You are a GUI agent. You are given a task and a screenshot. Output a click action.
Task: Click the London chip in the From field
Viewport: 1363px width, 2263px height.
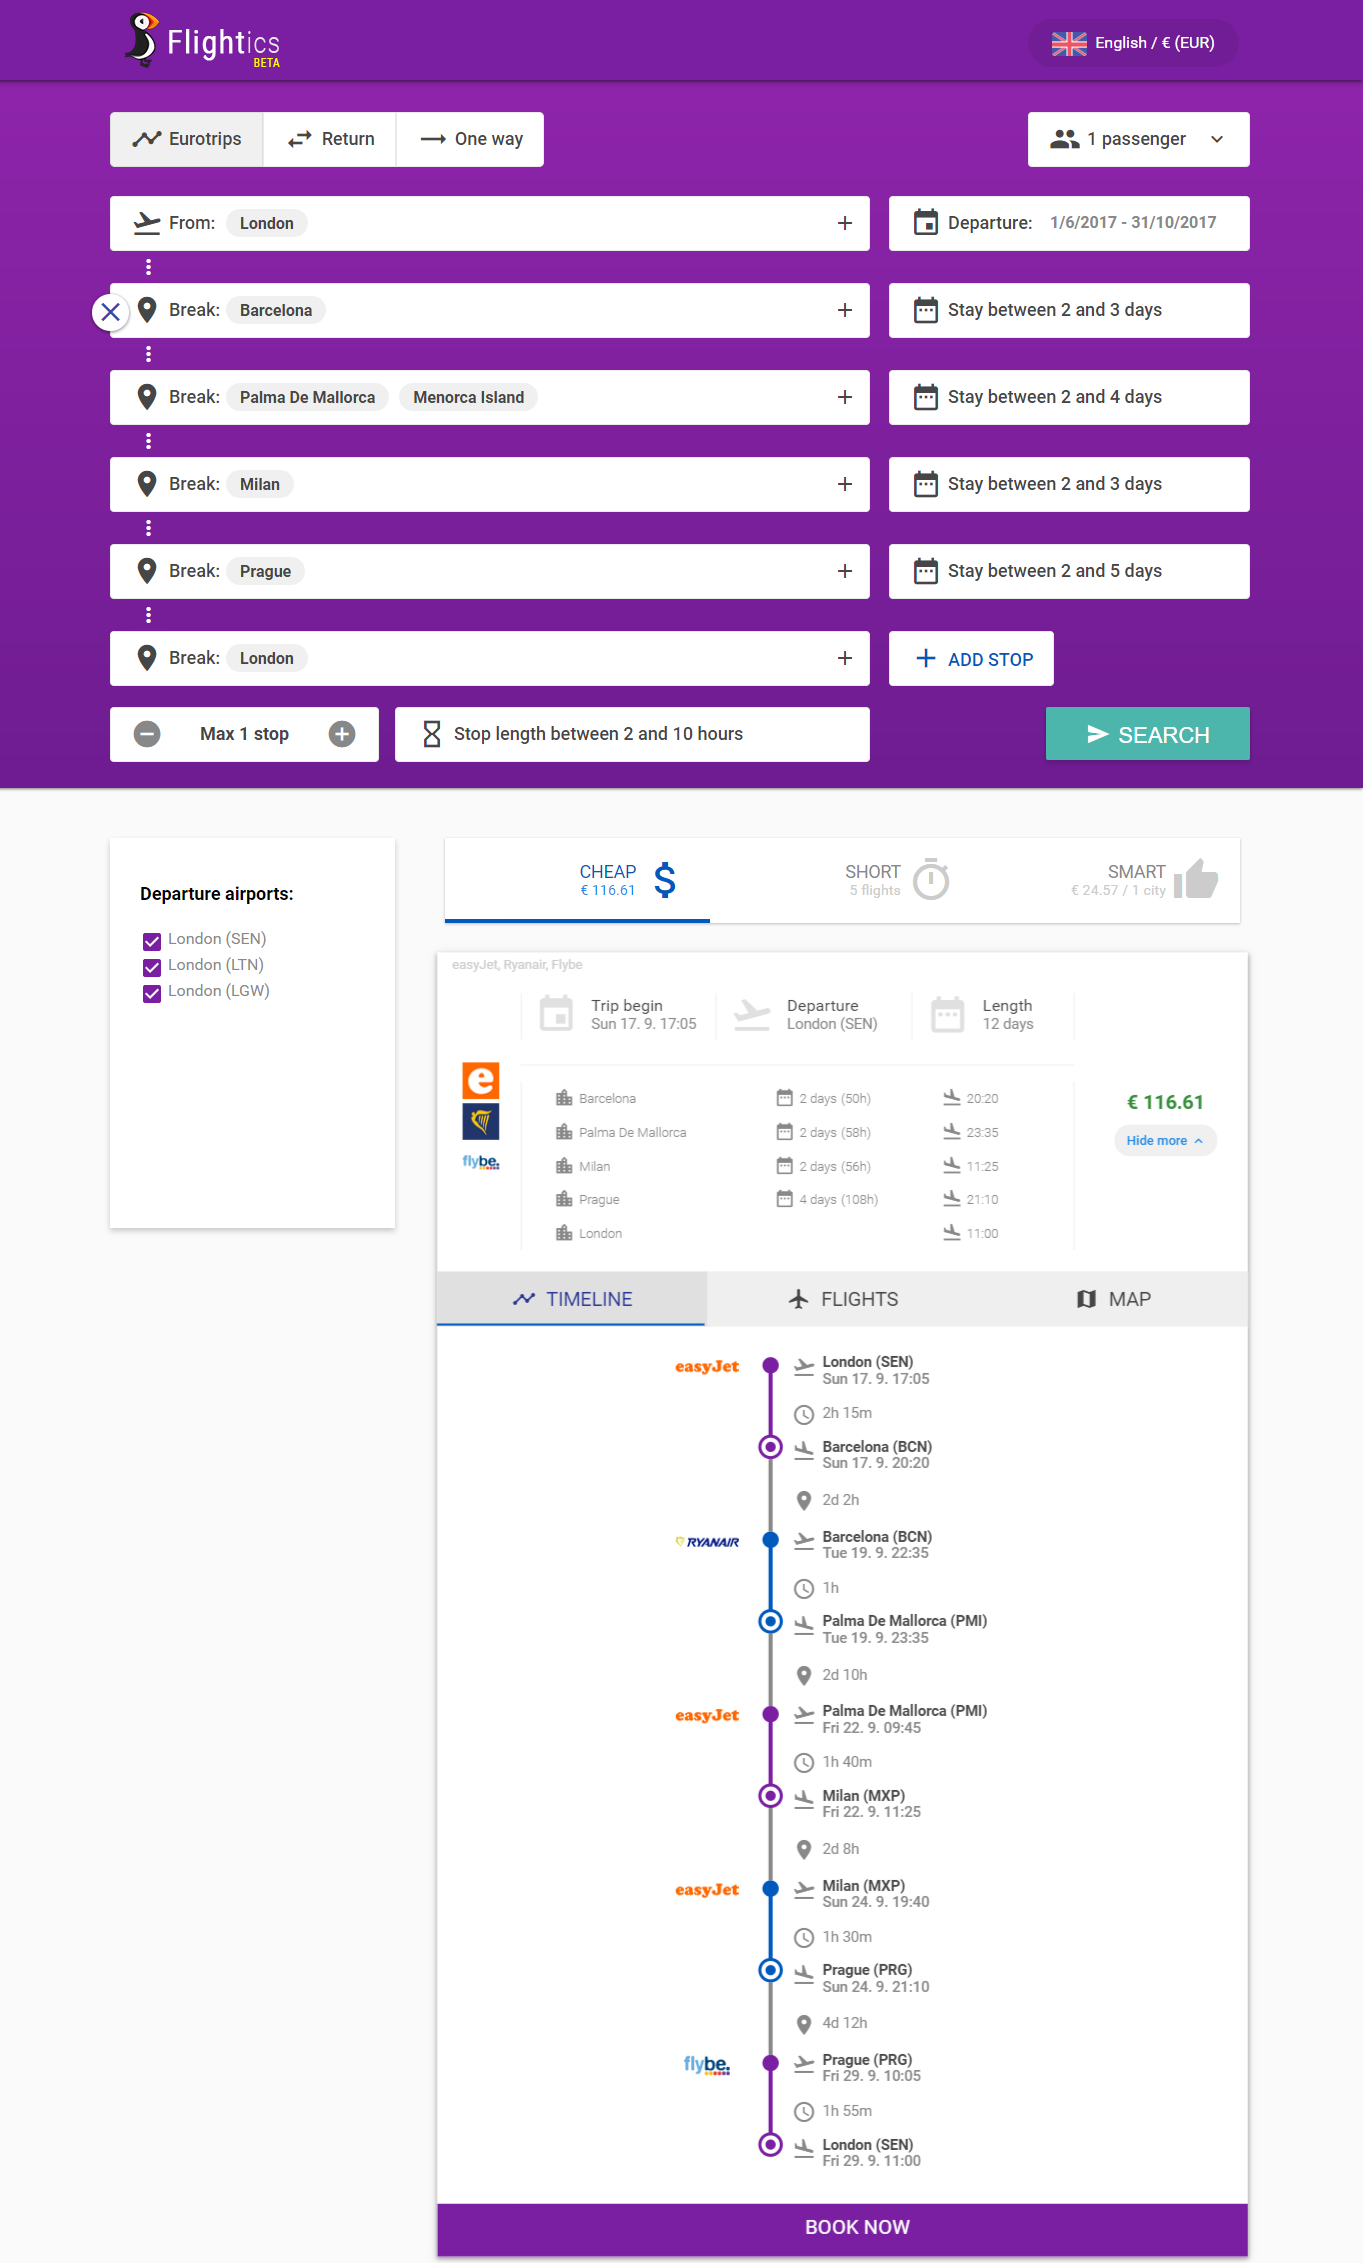[266, 223]
